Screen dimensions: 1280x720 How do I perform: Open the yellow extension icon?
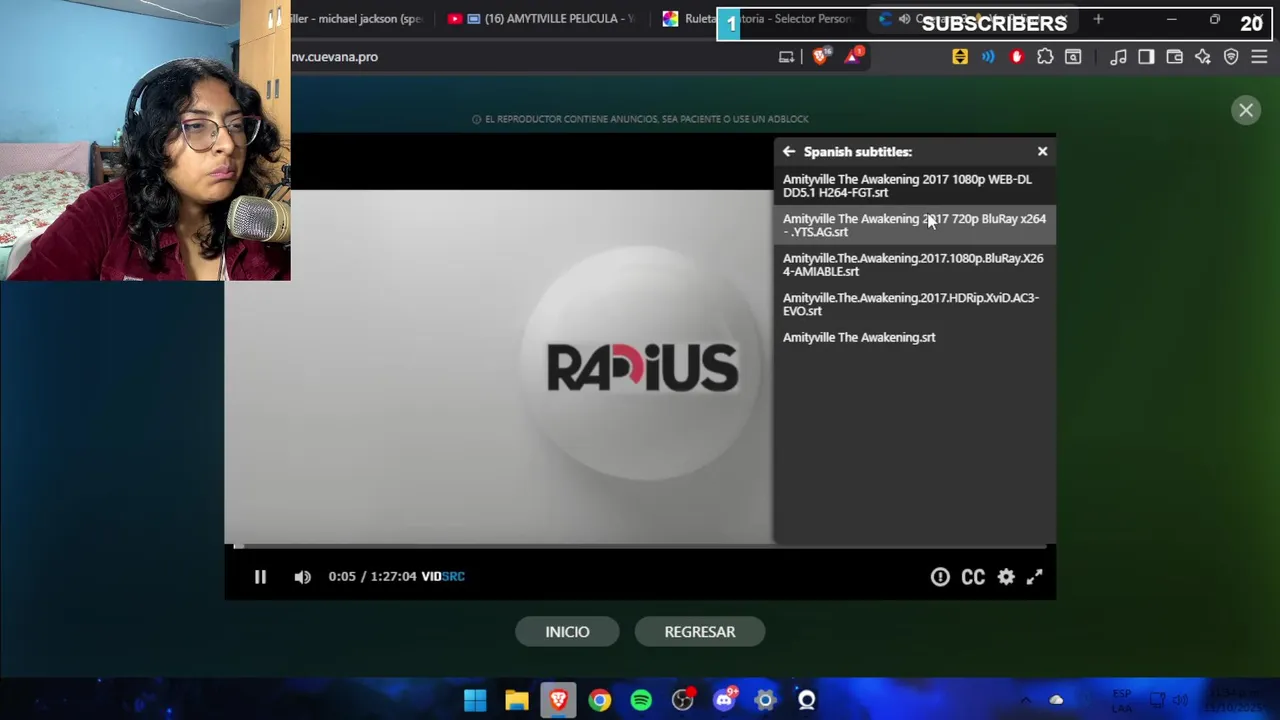pos(960,57)
